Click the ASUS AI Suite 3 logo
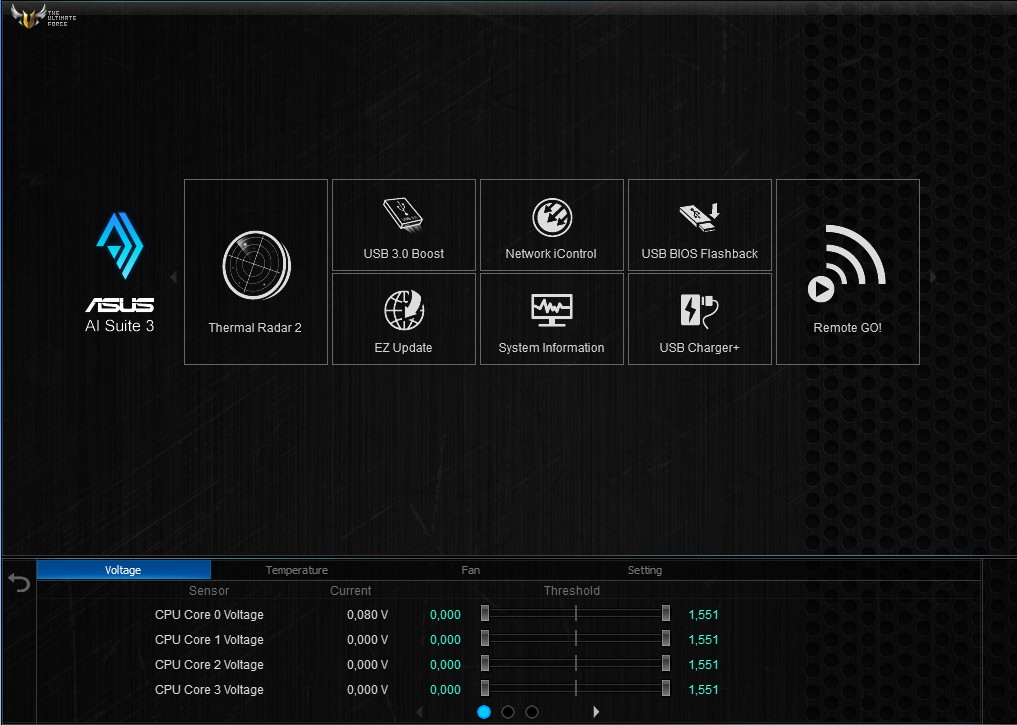Screen dimensions: 1017x725 120,272
